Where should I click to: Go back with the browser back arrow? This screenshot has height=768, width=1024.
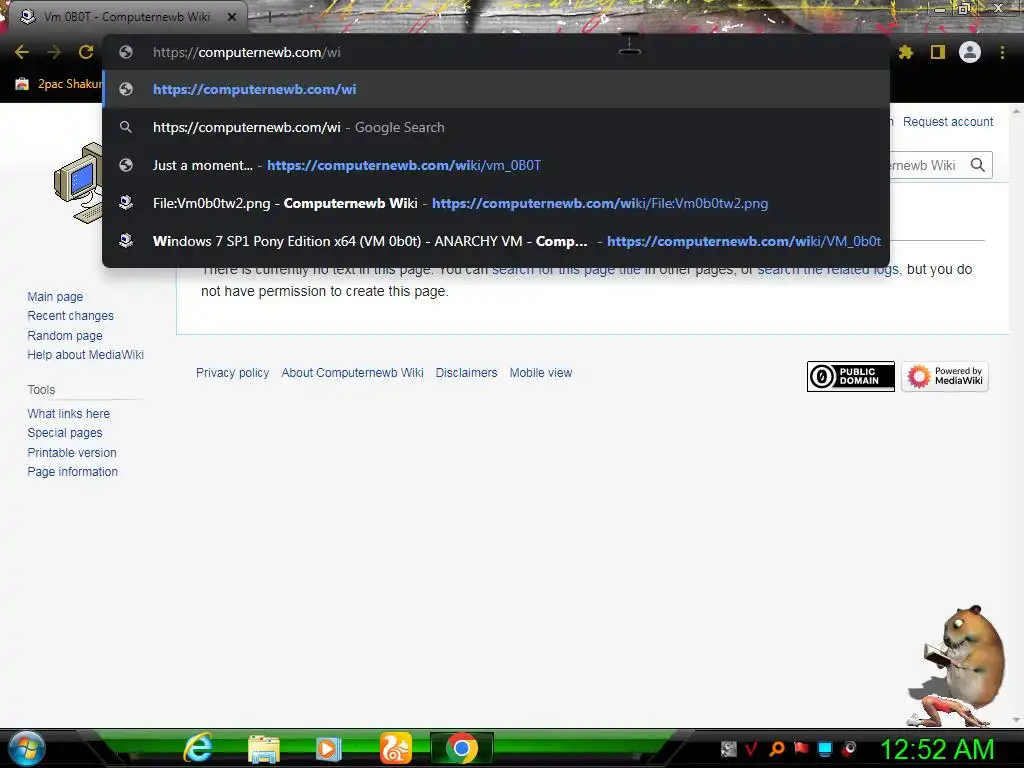coord(22,52)
